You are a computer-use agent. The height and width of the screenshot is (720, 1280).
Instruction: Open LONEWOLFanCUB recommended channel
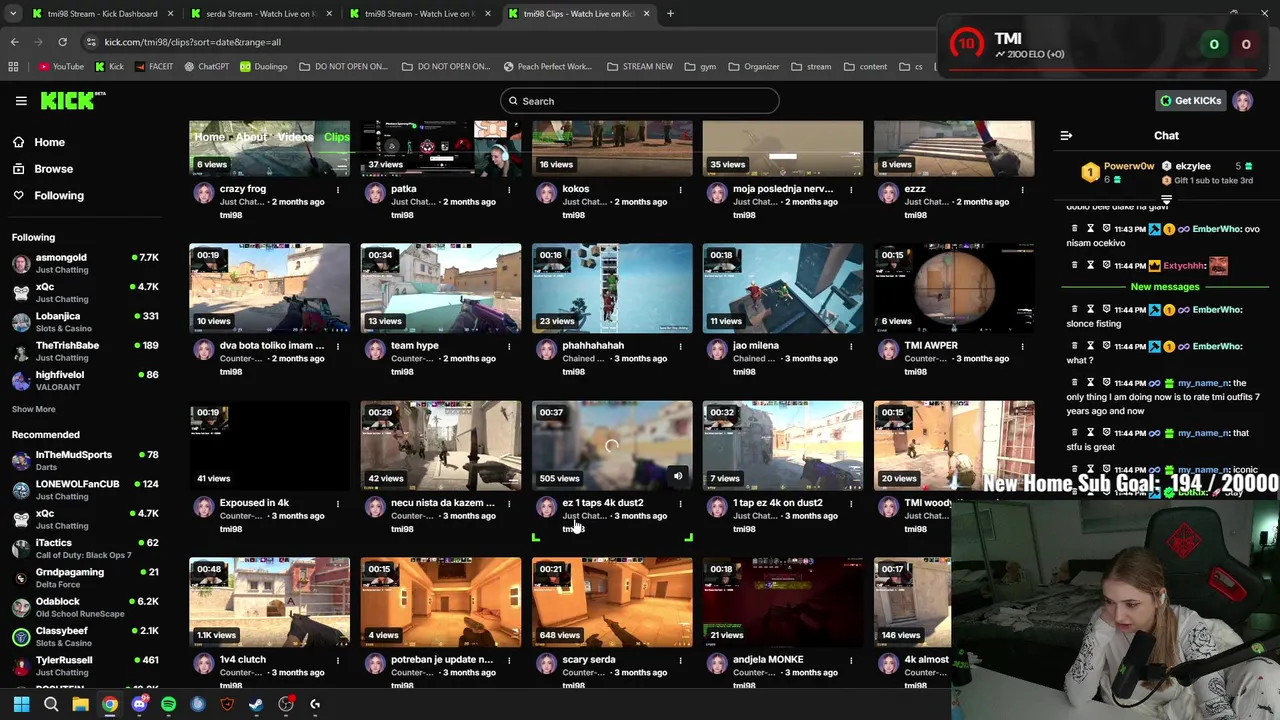[85, 489]
